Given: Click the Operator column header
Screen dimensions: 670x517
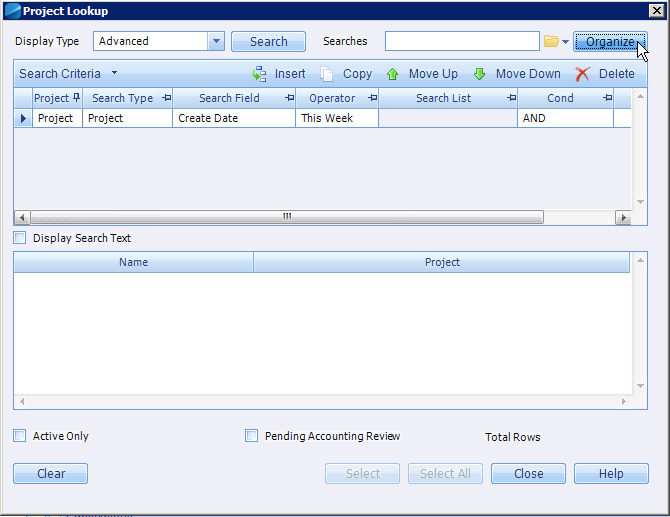Looking at the screenshot, I should tap(337, 98).
